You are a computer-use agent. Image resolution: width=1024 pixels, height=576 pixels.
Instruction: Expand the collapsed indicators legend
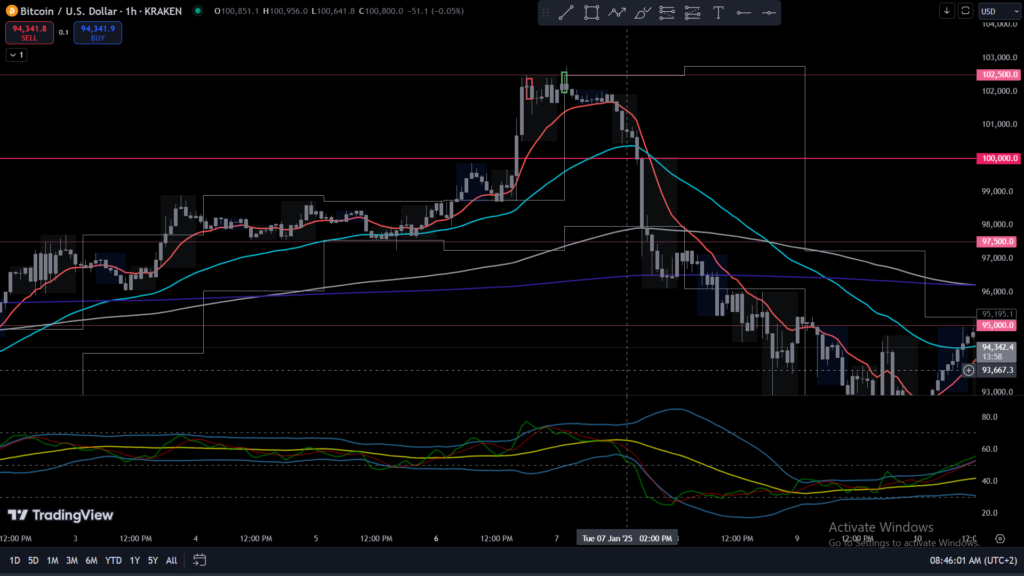pos(15,55)
